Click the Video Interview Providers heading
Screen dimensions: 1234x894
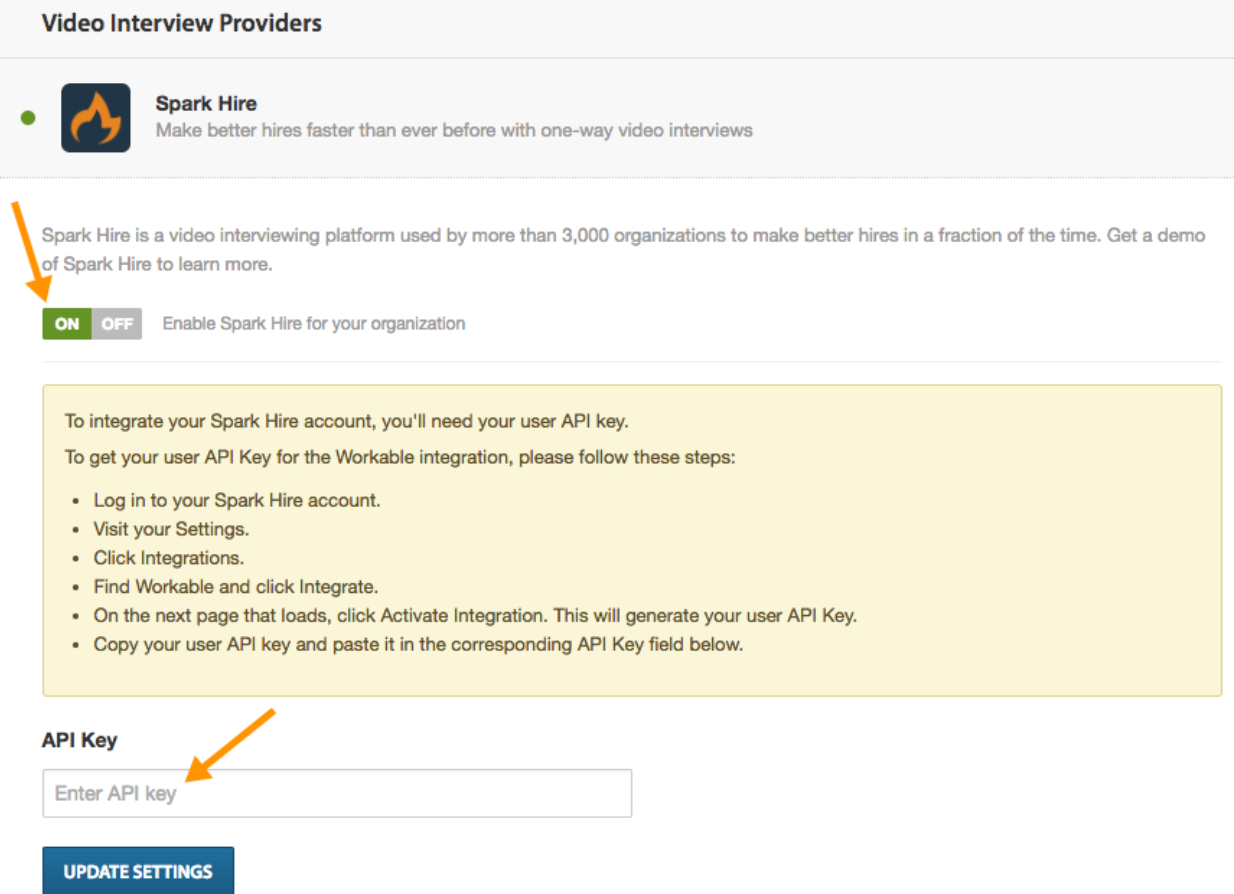pos(182,23)
